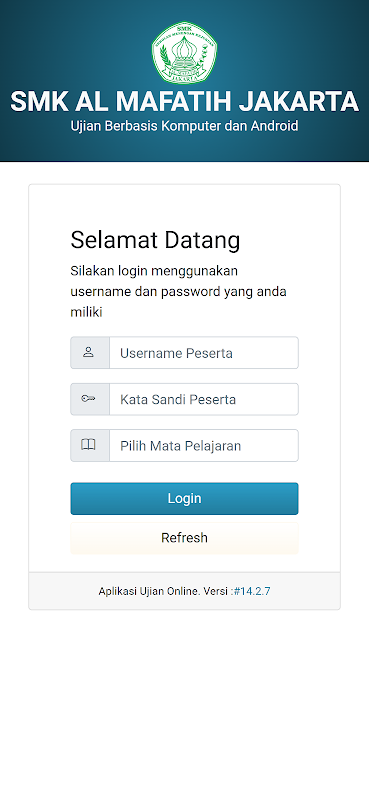Screen dimensions: 369x800
Task: Click the Silakan login instruction paragraph
Action: [179, 291]
